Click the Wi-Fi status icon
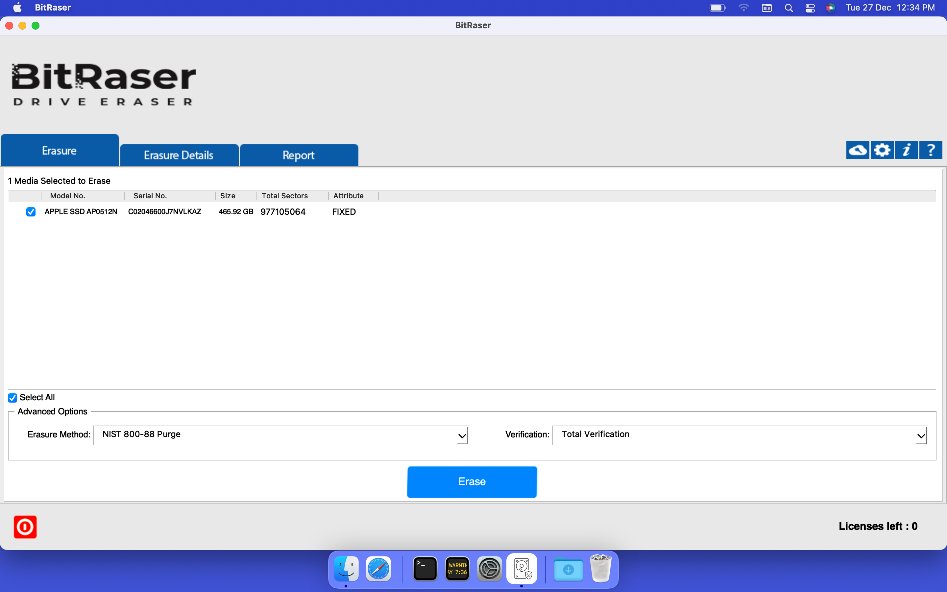The width and height of the screenshot is (947, 592). click(x=743, y=8)
